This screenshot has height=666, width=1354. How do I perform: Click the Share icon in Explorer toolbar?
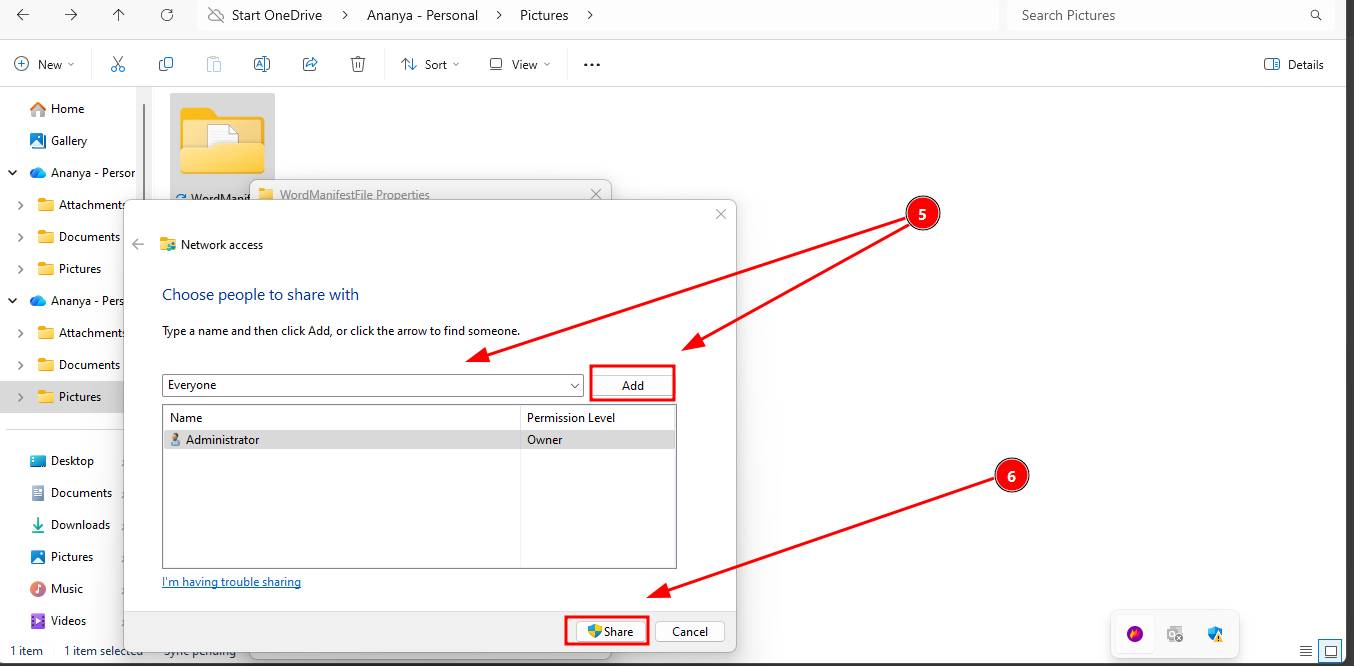tap(310, 64)
